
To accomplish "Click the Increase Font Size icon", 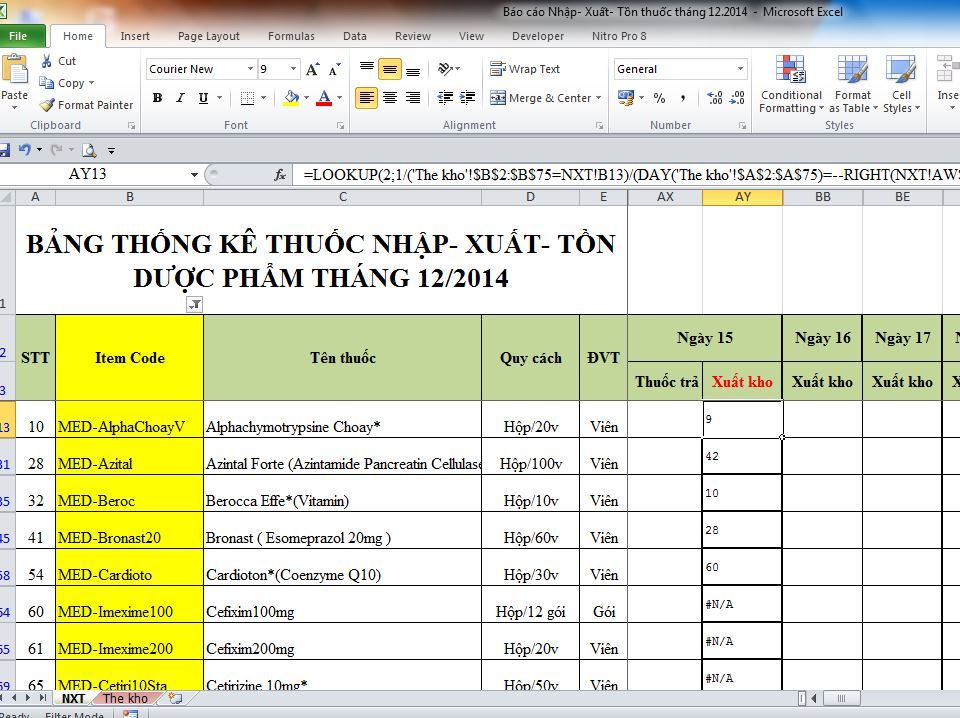I will click(313, 70).
